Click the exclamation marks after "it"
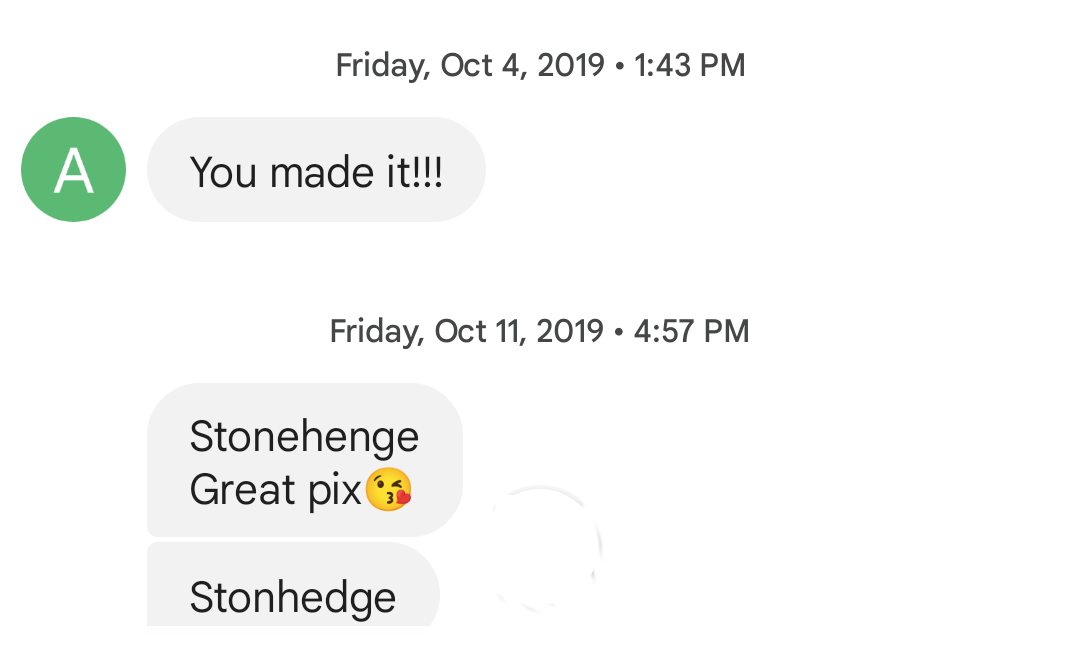Image resolution: width=1080 pixels, height=649 pixels. pos(428,173)
